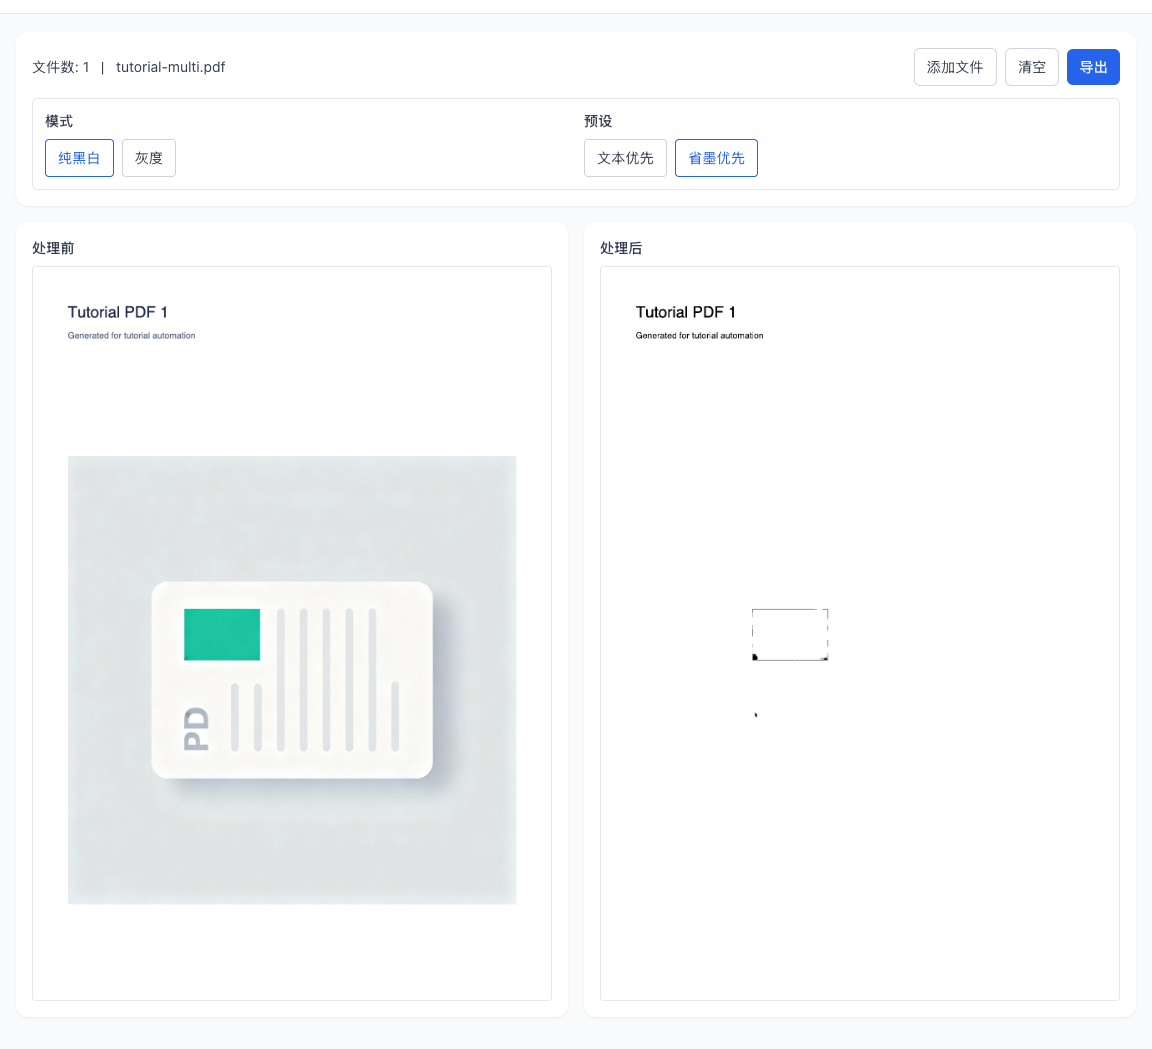Click the 添加文件 button
Image resolution: width=1152 pixels, height=1049 pixels.
pos(955,67)
